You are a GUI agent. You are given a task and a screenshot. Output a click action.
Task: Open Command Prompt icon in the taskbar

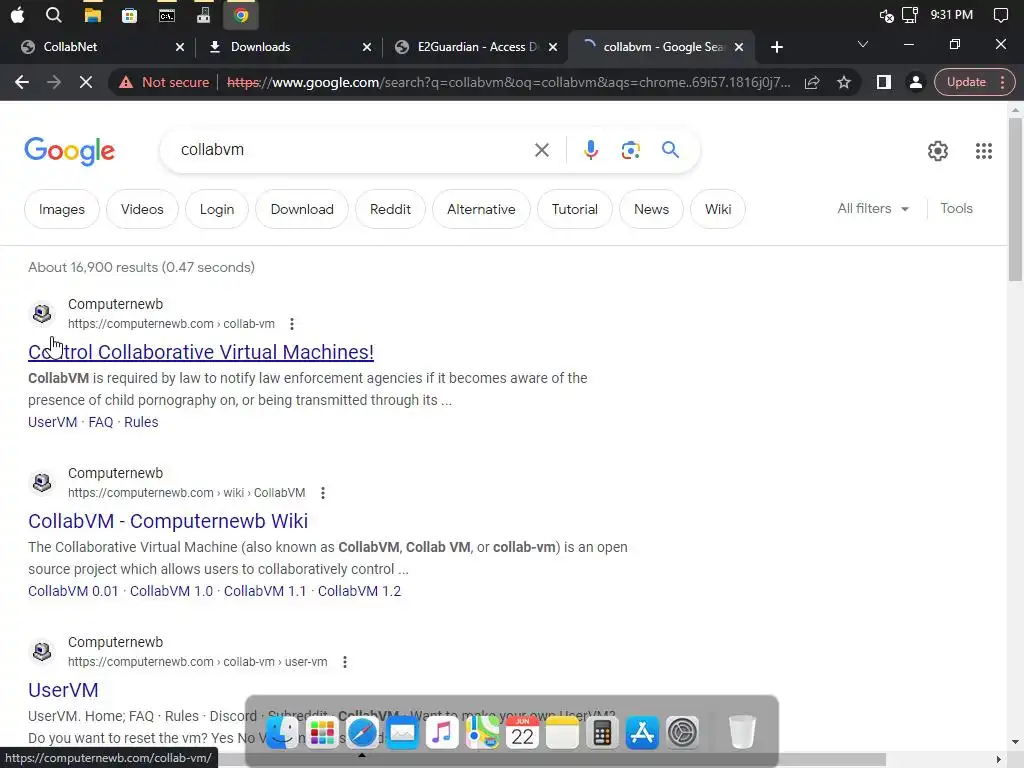pyautogui.click(x=167, y=15)
